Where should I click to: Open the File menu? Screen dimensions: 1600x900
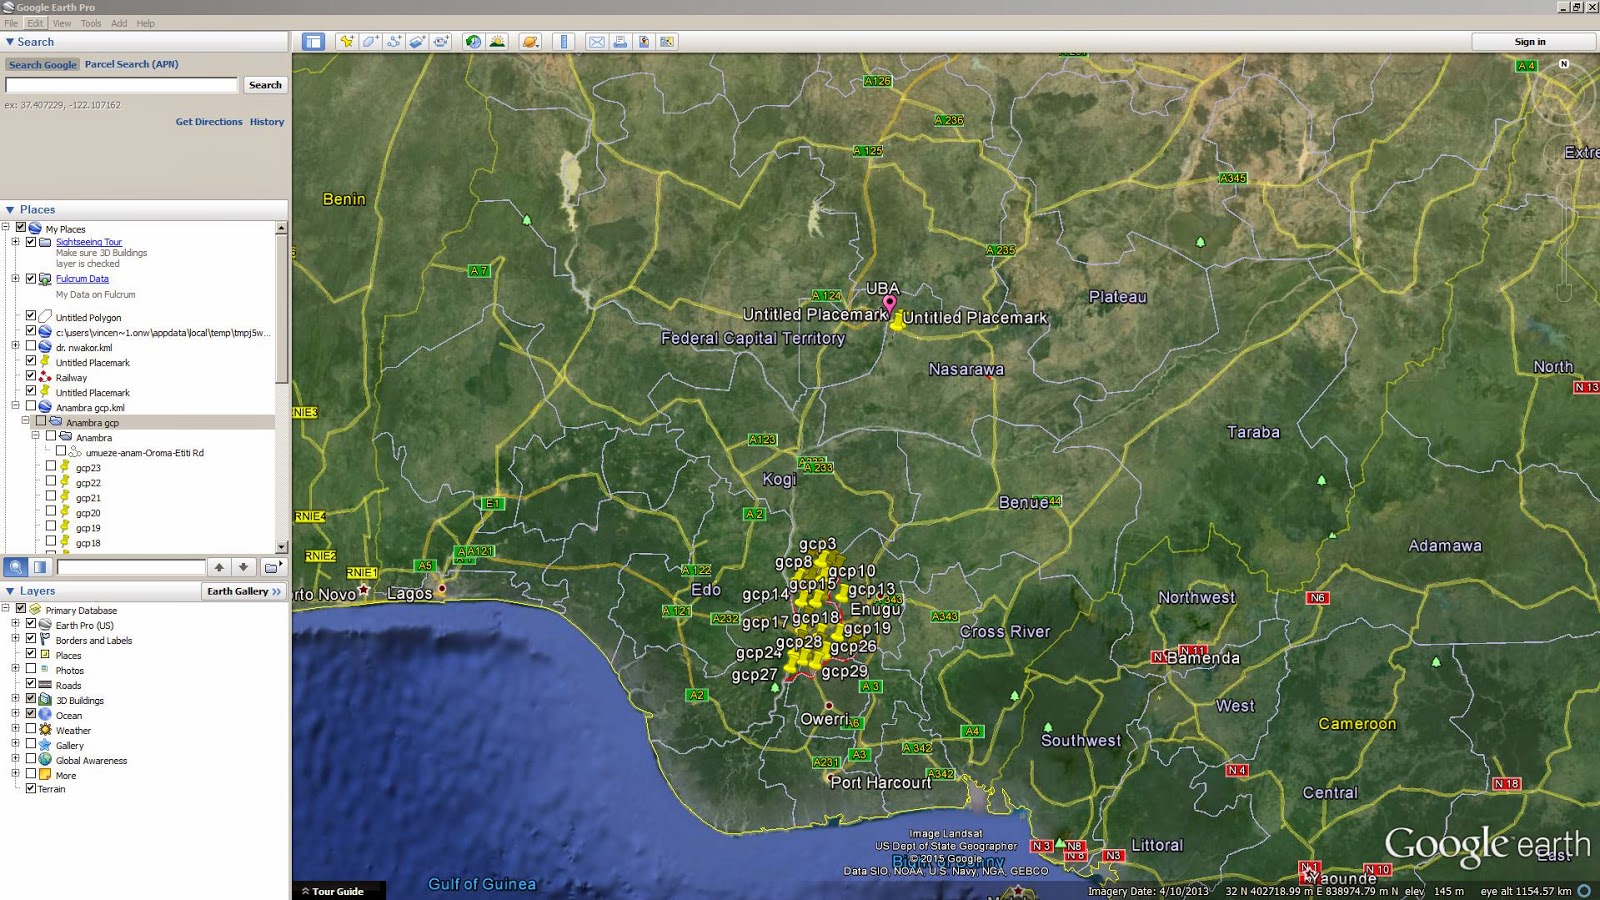pyautogui.click(x=11, y=23)
